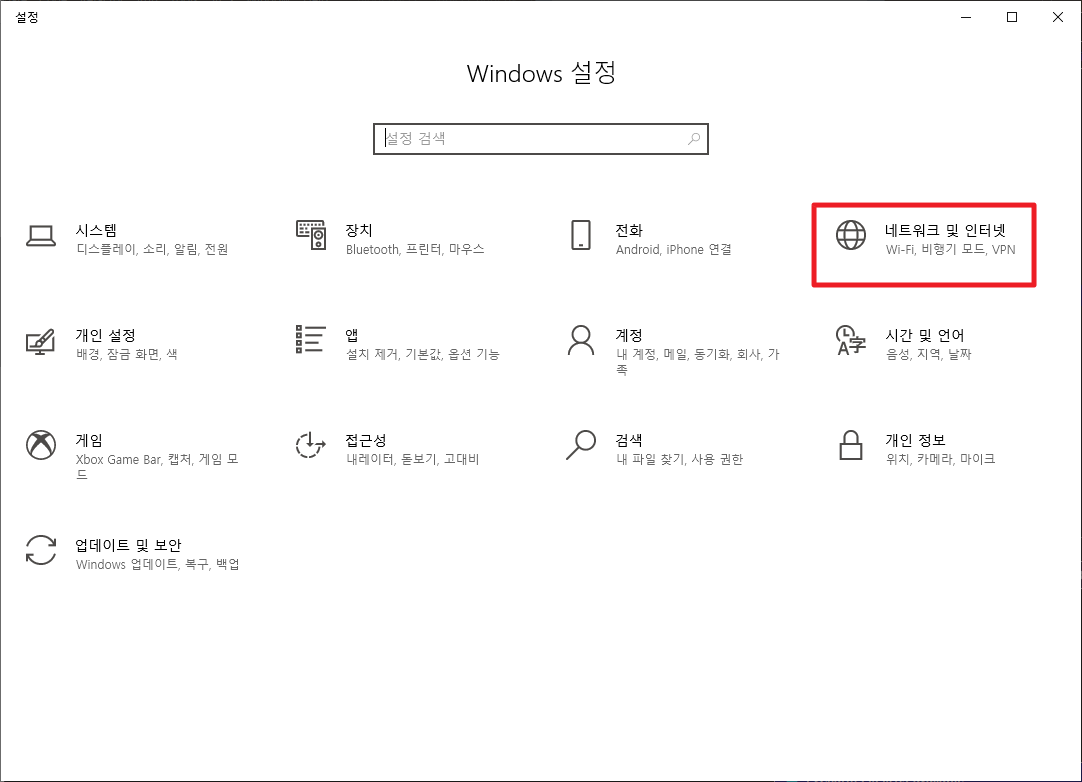Select the 게임 title label
Viewport: 1082px width, 782px height.
click(x=89, y=440)
